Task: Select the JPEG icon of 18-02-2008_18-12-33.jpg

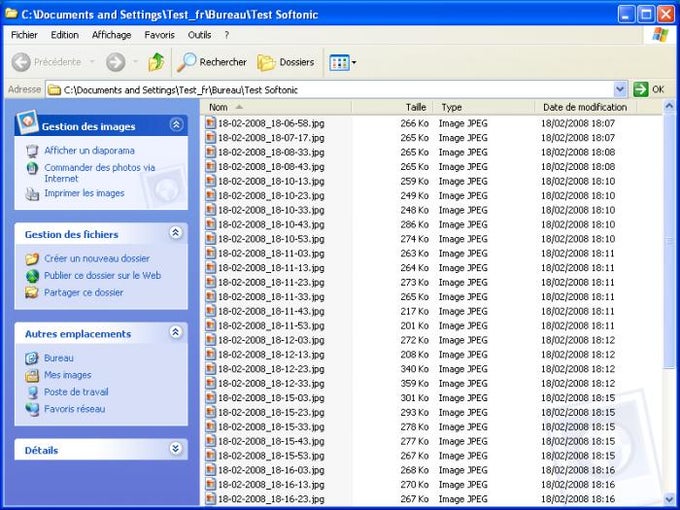Action: (x=210, y=383)
